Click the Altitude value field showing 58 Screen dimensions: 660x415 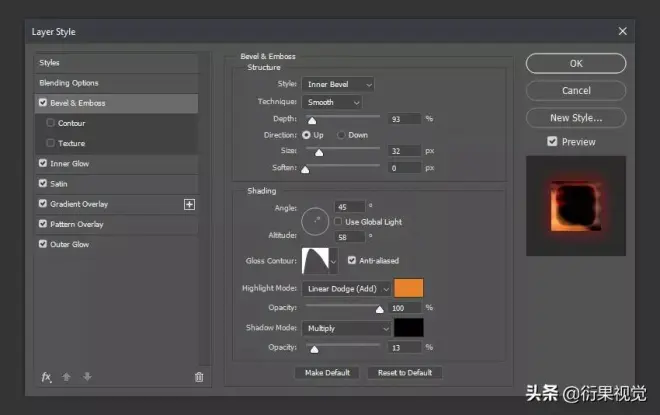(x=349, y=237)
